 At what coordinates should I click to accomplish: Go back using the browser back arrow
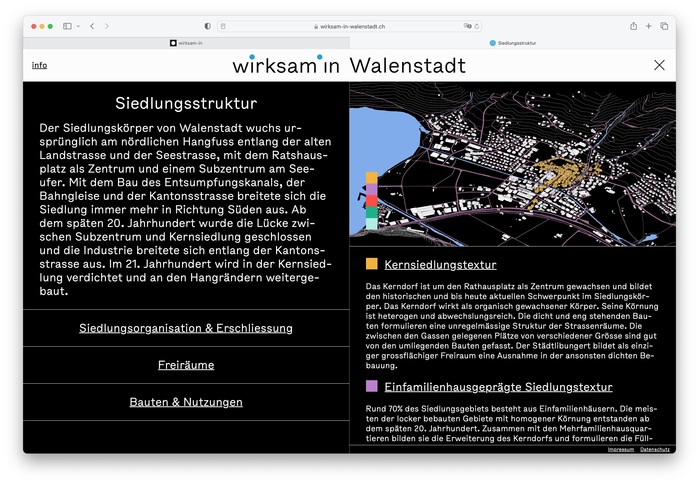[92, 26]
